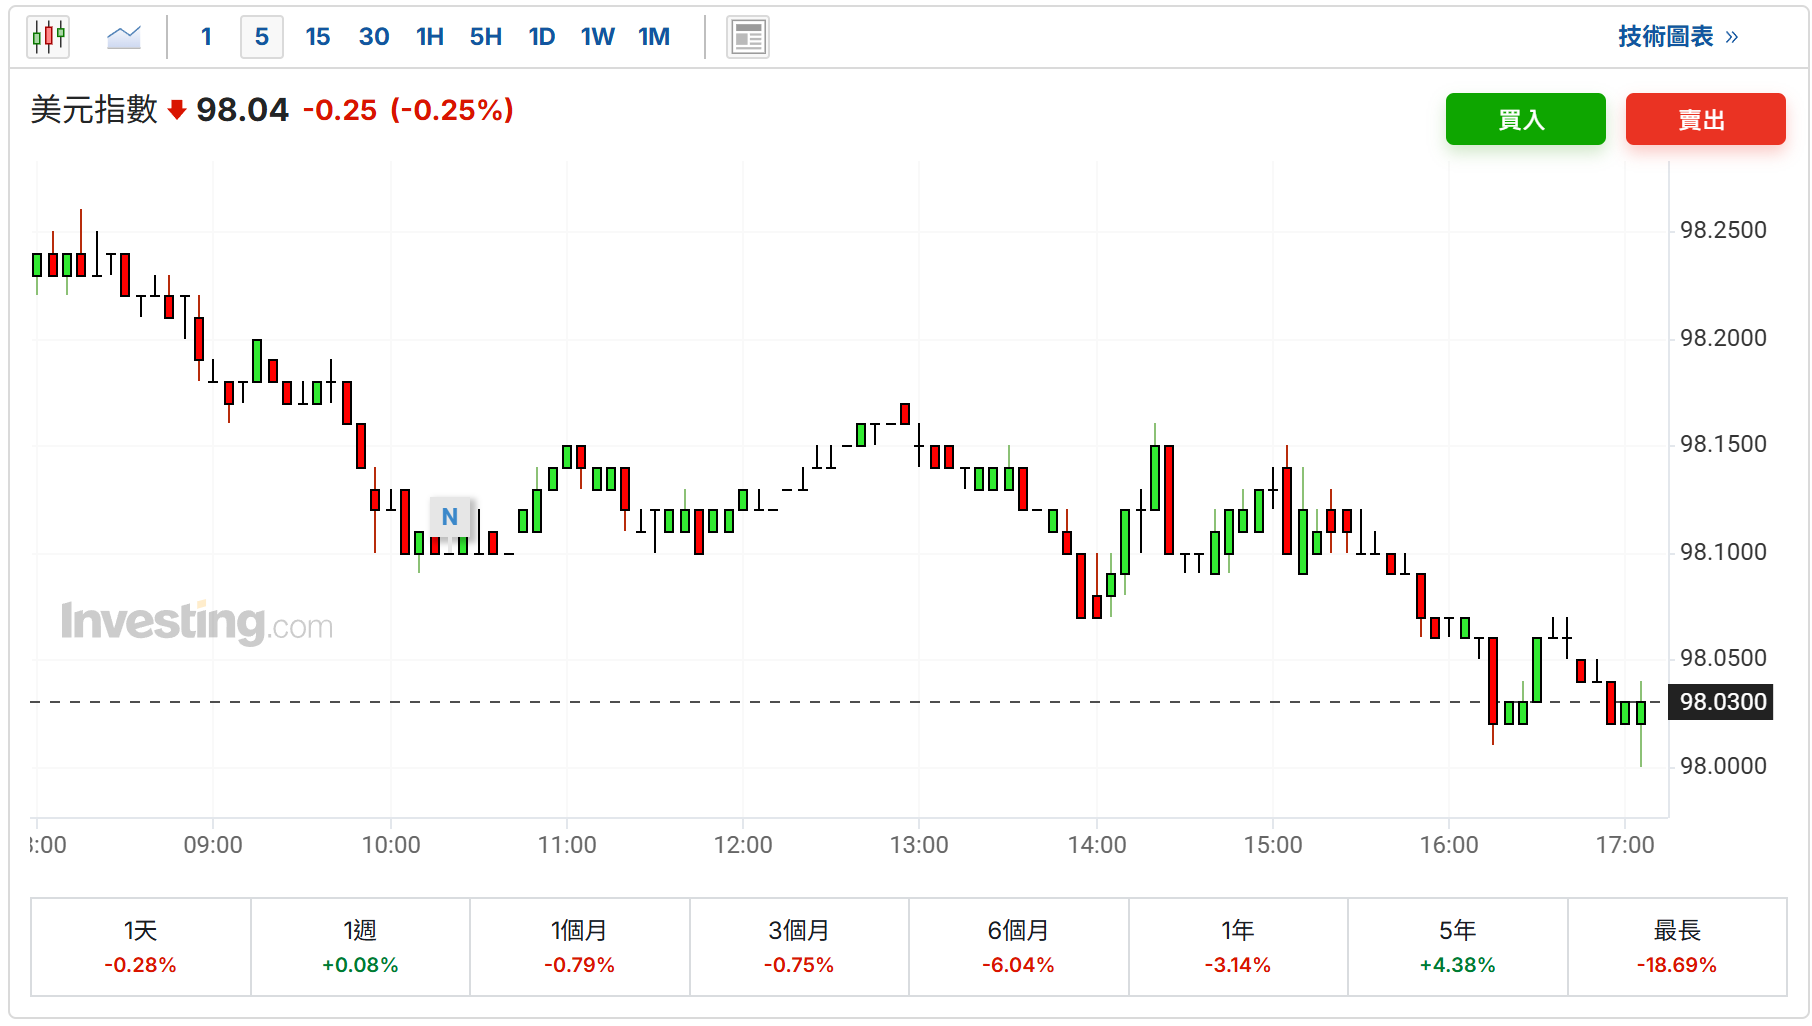
Task: Select the 1M interval
Action: [654, 37]
